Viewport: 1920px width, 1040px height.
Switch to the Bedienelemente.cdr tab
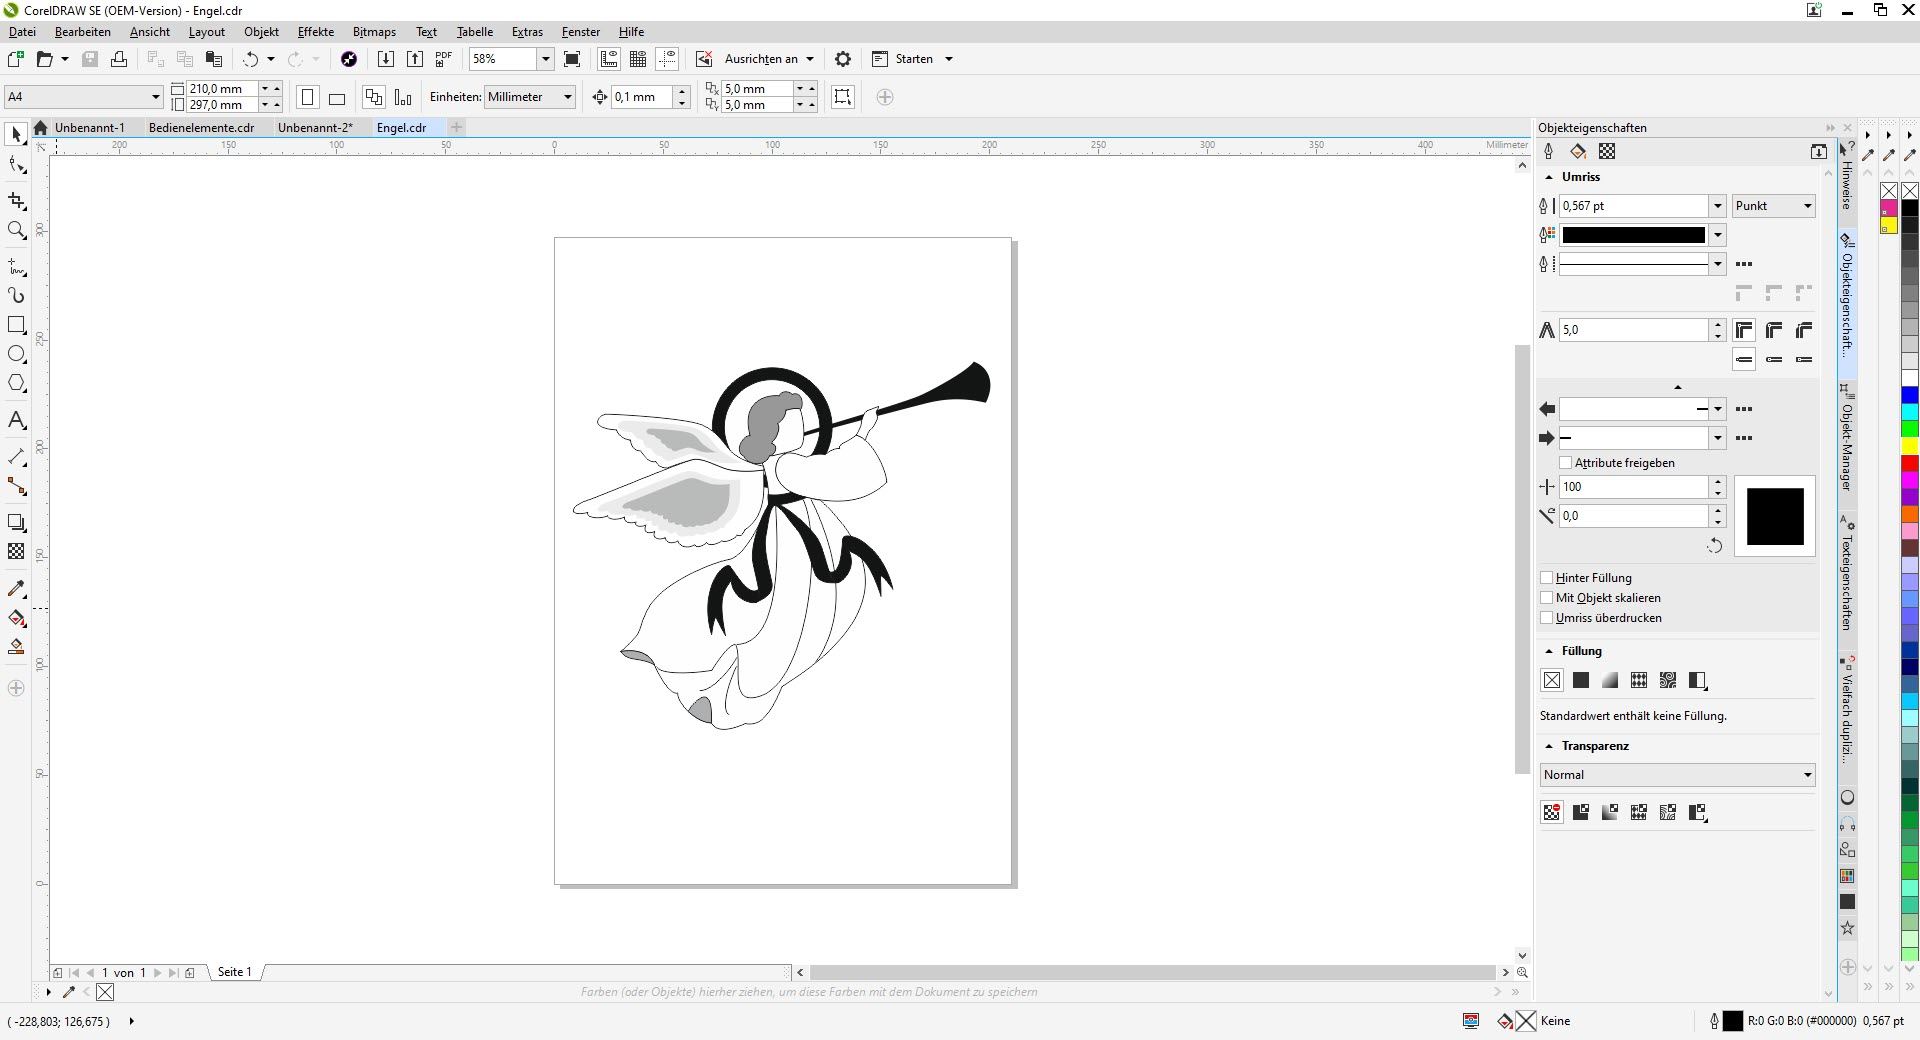point(201,128)
